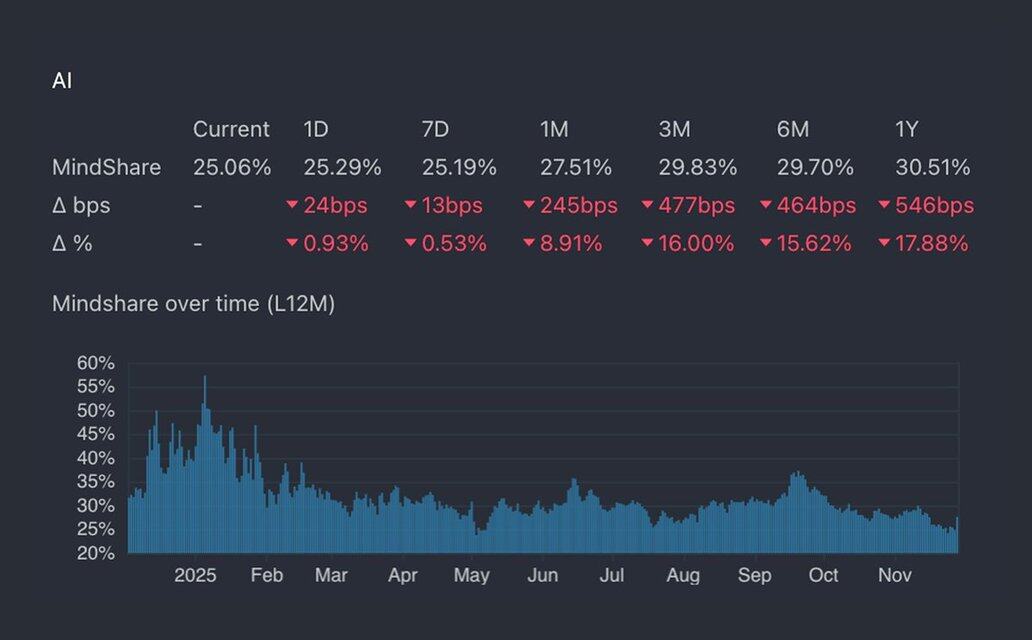Click the Mindshare over time (L12M) heading
Screen dimensions: 1032x640
pos(193,304)
